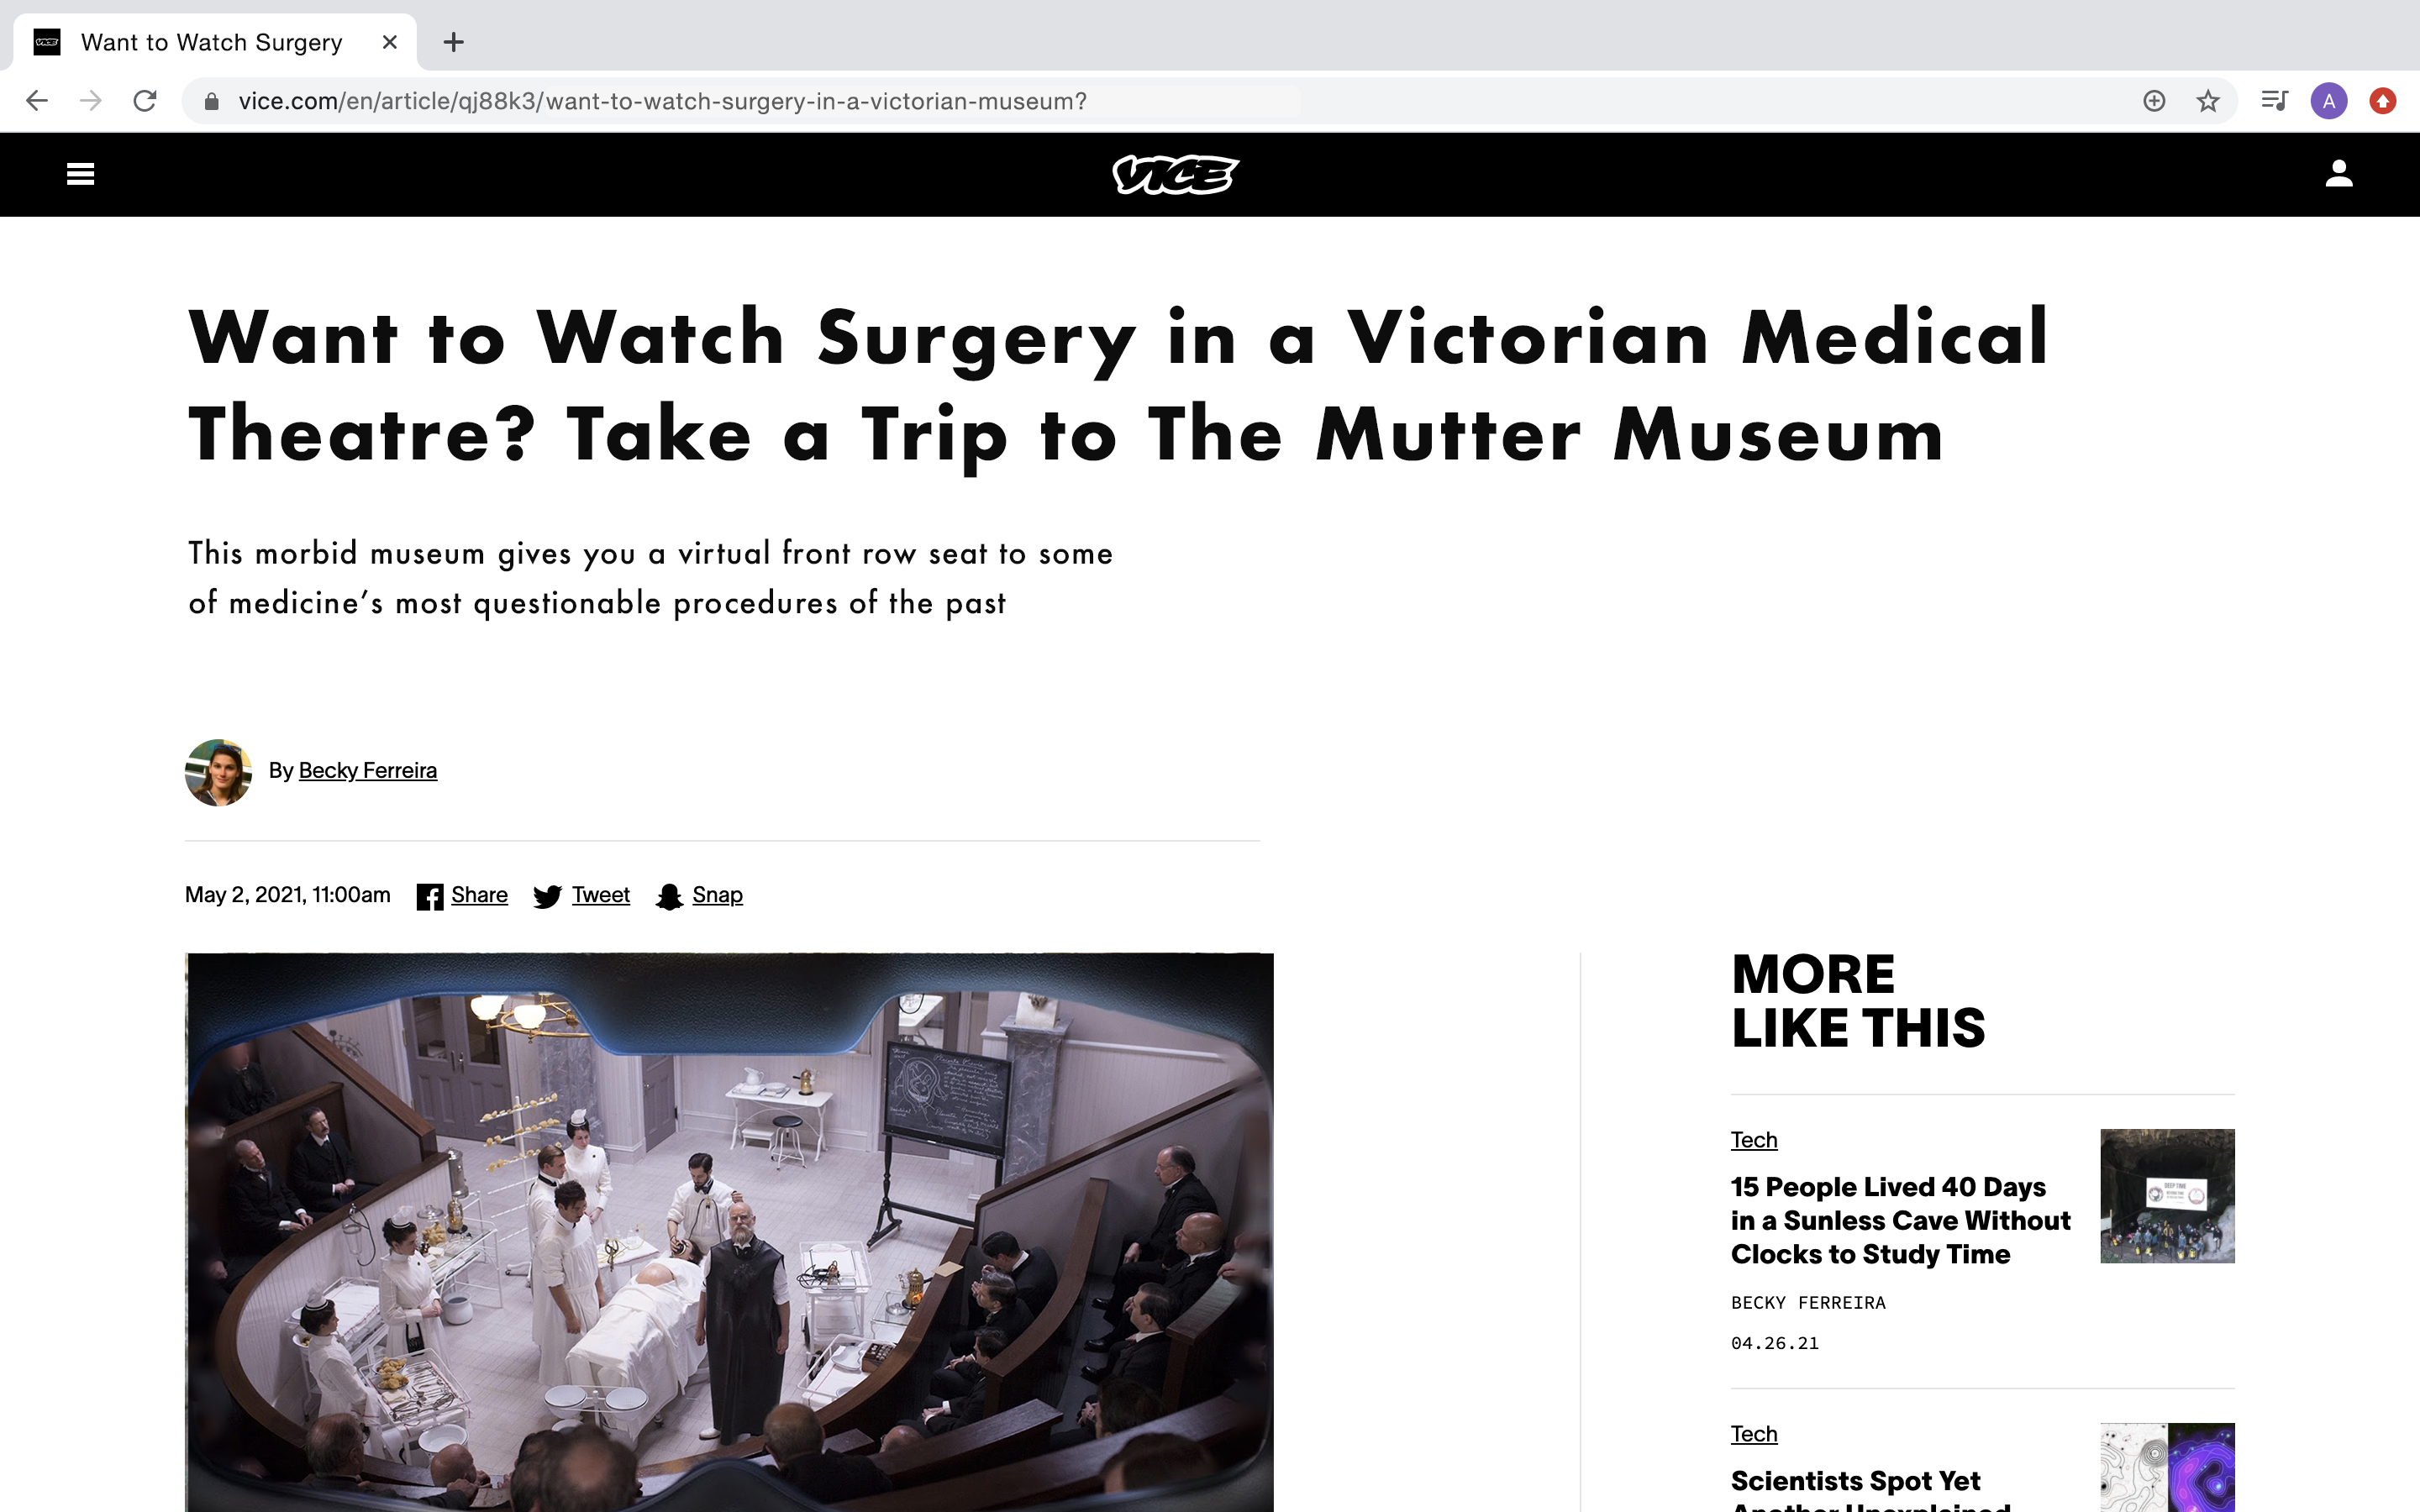Image resolution: width=2420 pixels, height=1512 pixels.
Task: Bookmark this page with the star icon
Action: [2208, 101]
